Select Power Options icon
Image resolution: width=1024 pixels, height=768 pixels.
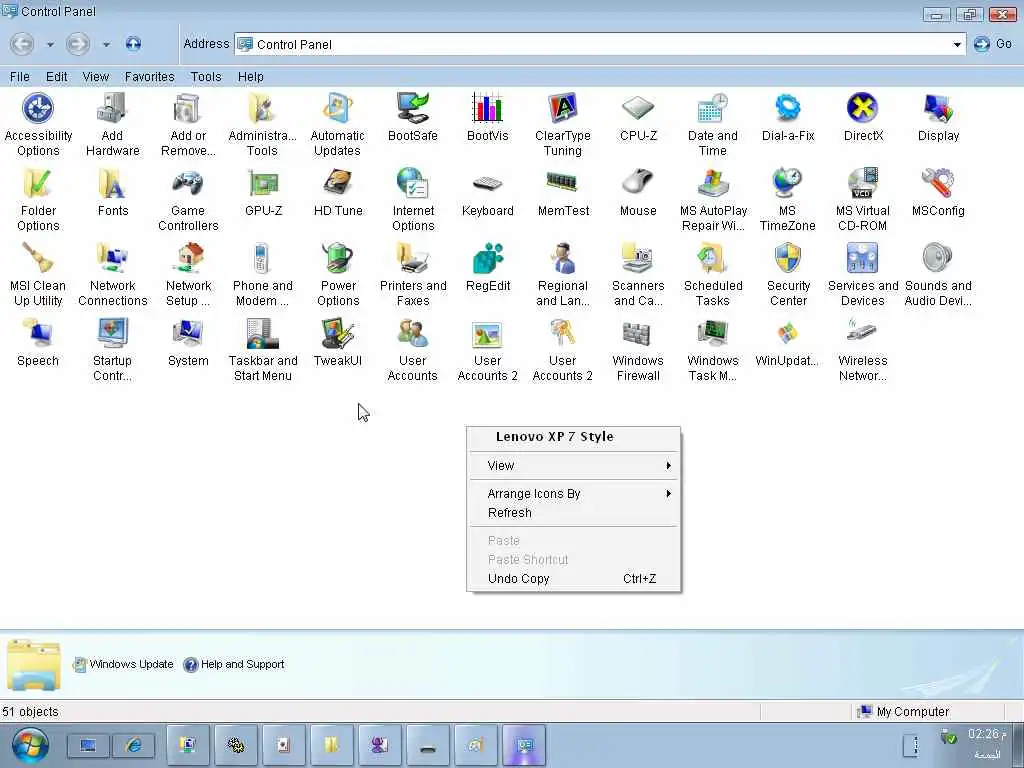[x=338, y=259]
